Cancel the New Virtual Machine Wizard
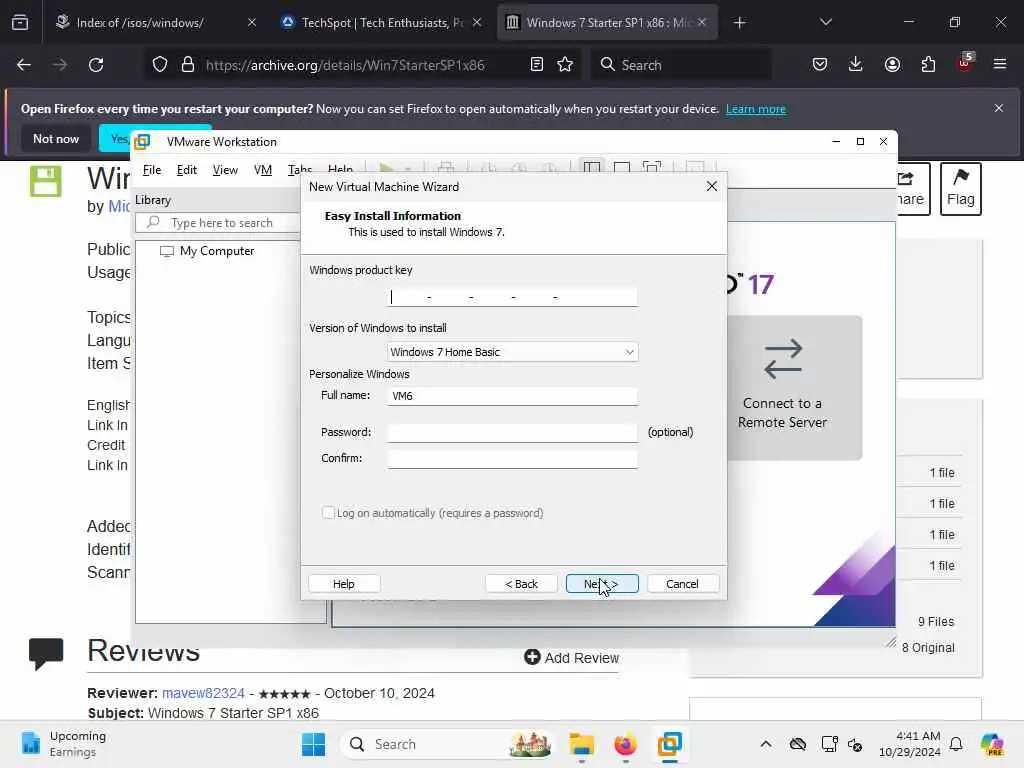 pos(682,584)
